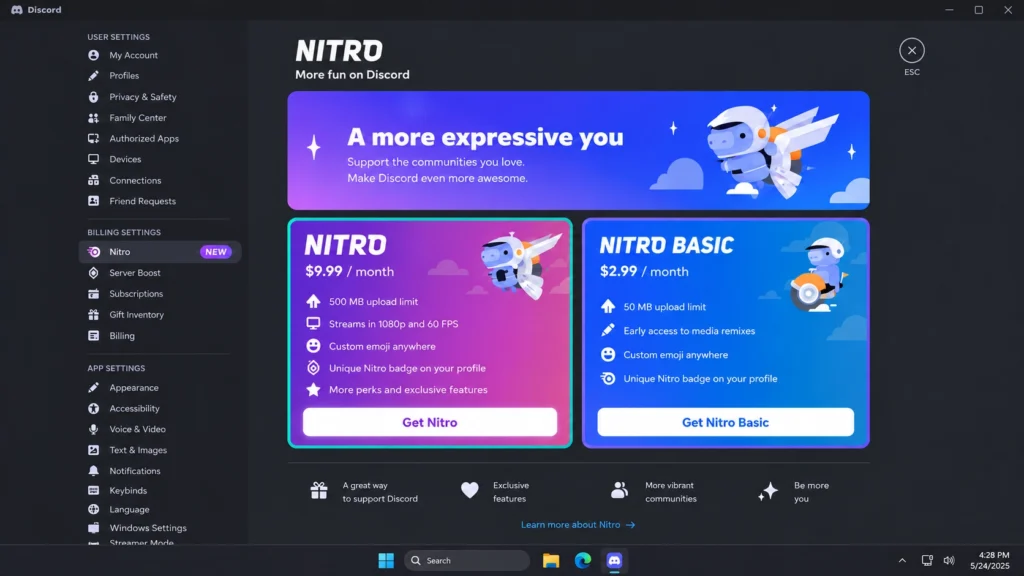Click the Get Nitro button
The height and width of the screenshot is (576, 1024).
tap(430, 423)
